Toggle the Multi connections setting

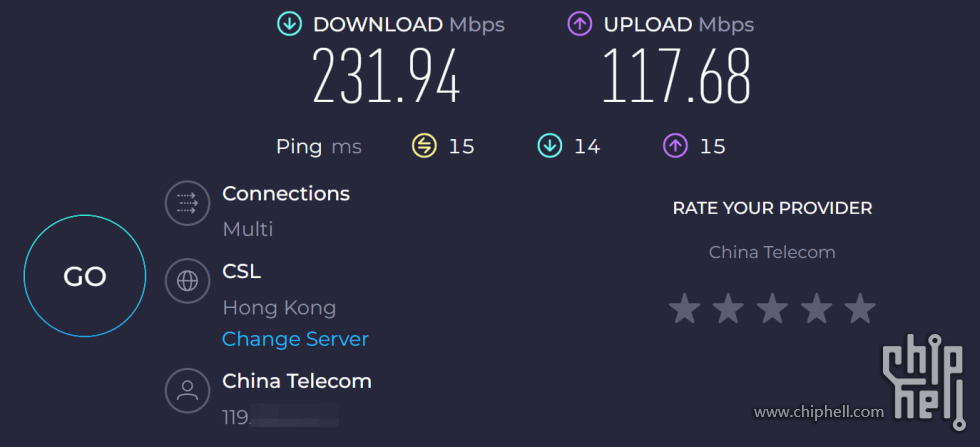[x=248, y=229]
